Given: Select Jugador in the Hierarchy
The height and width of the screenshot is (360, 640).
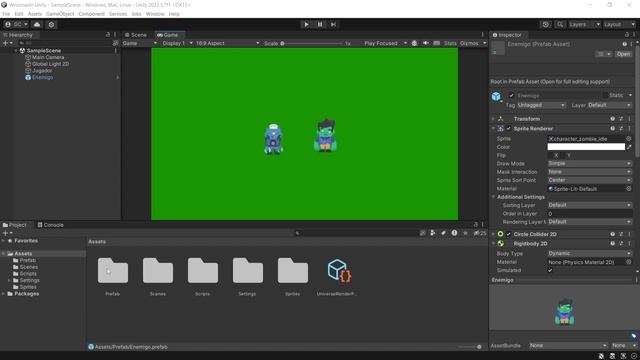Looking at the screenshot, I should click(x=42, y=71).
